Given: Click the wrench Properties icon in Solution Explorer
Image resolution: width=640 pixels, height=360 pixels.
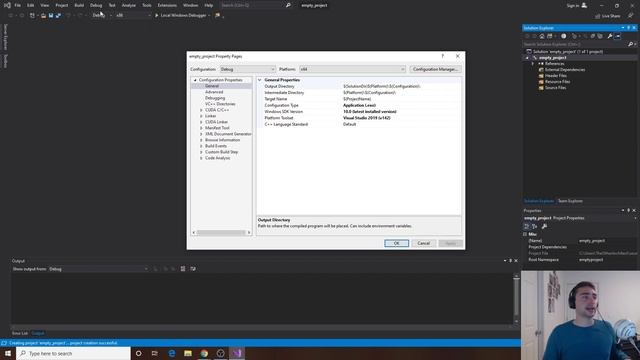Looking at the screenshot, I should [609, 36].
